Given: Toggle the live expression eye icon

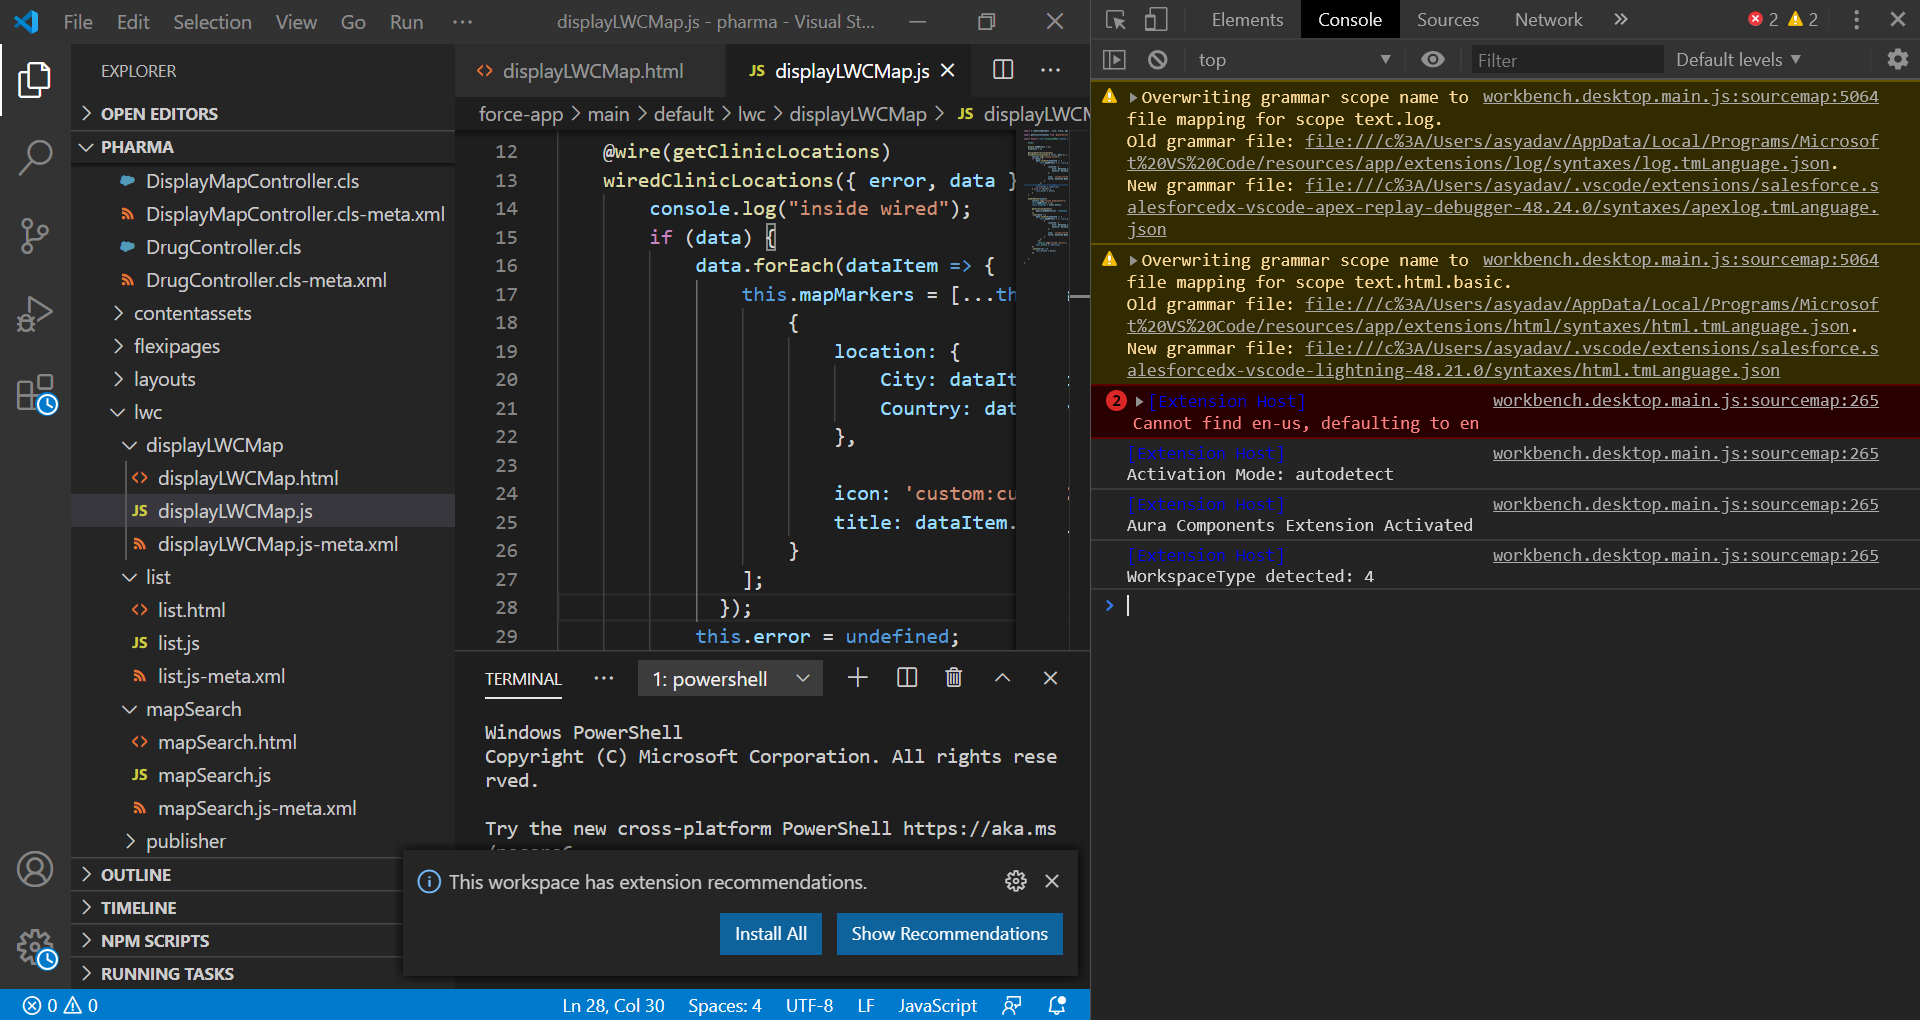Looking at the screenshot, I should [1433, 59].
